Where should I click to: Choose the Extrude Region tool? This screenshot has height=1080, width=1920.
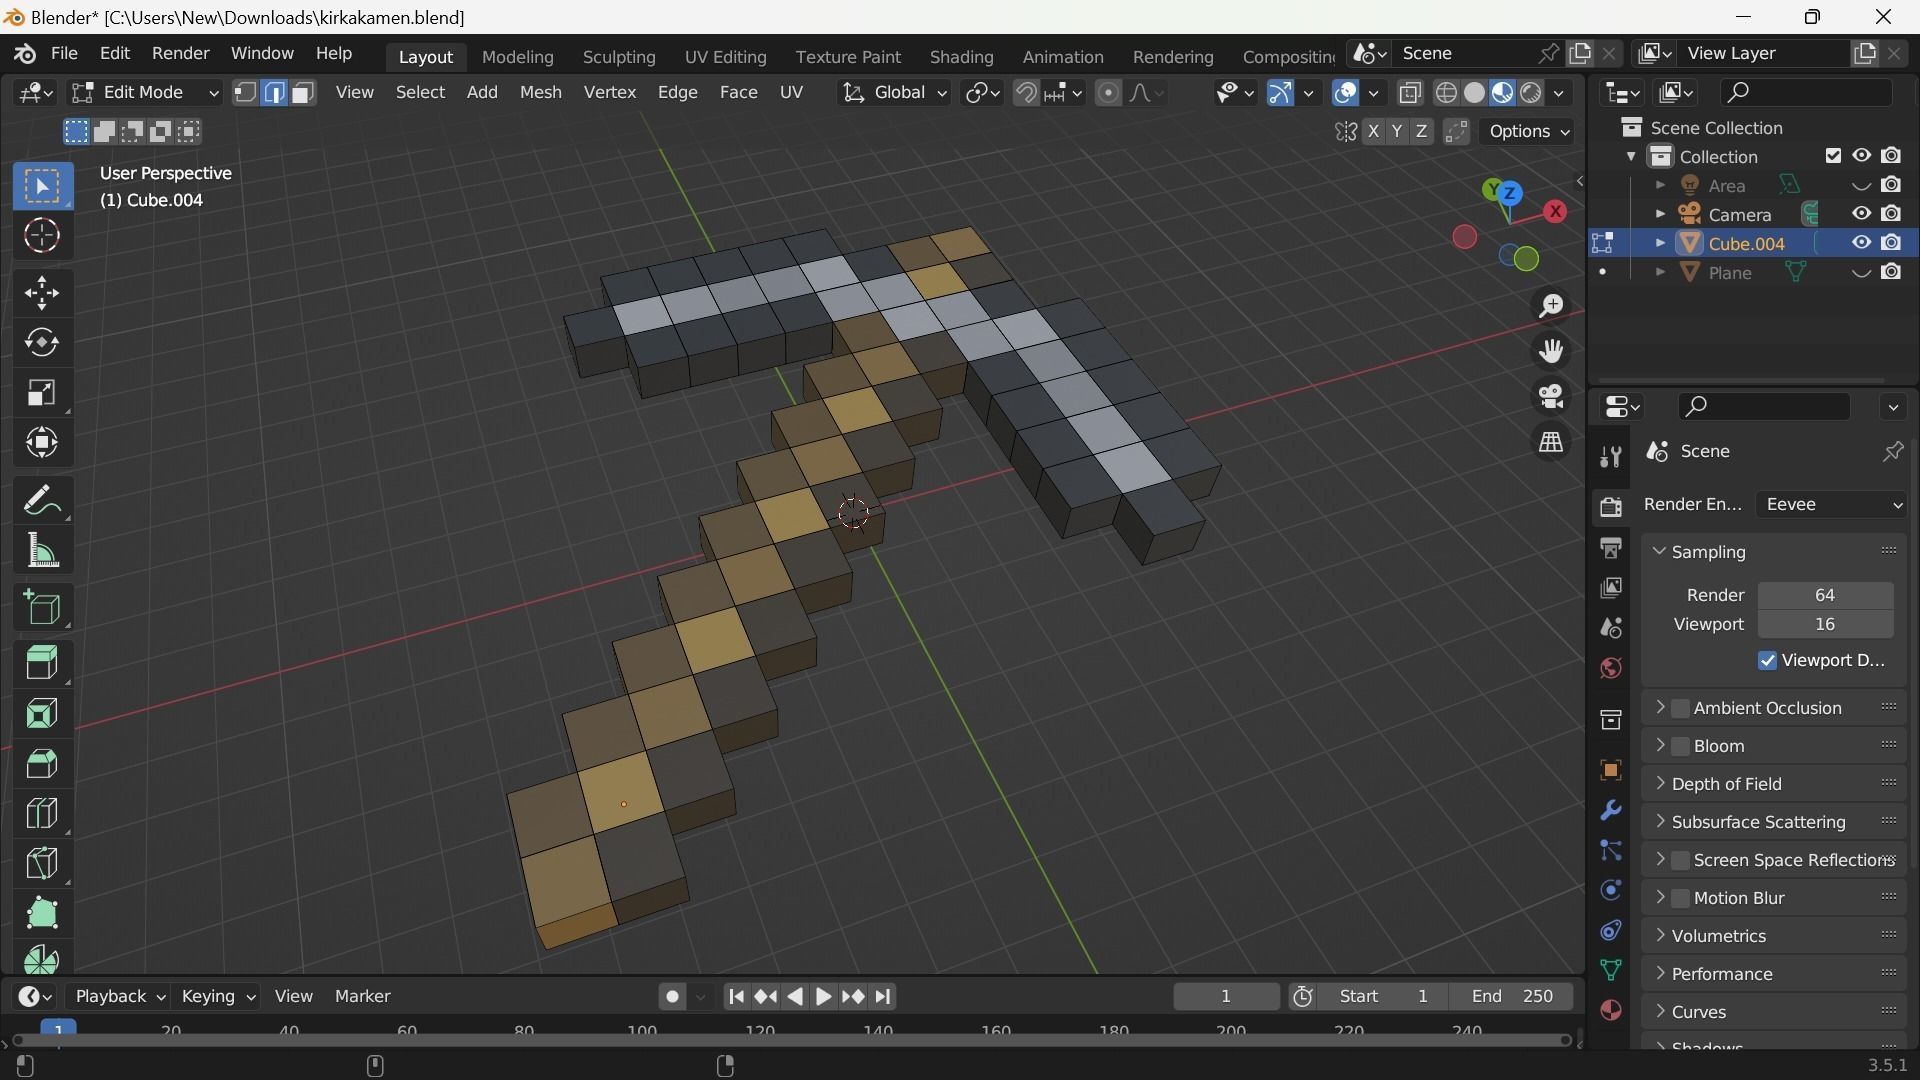coord(42,663)
